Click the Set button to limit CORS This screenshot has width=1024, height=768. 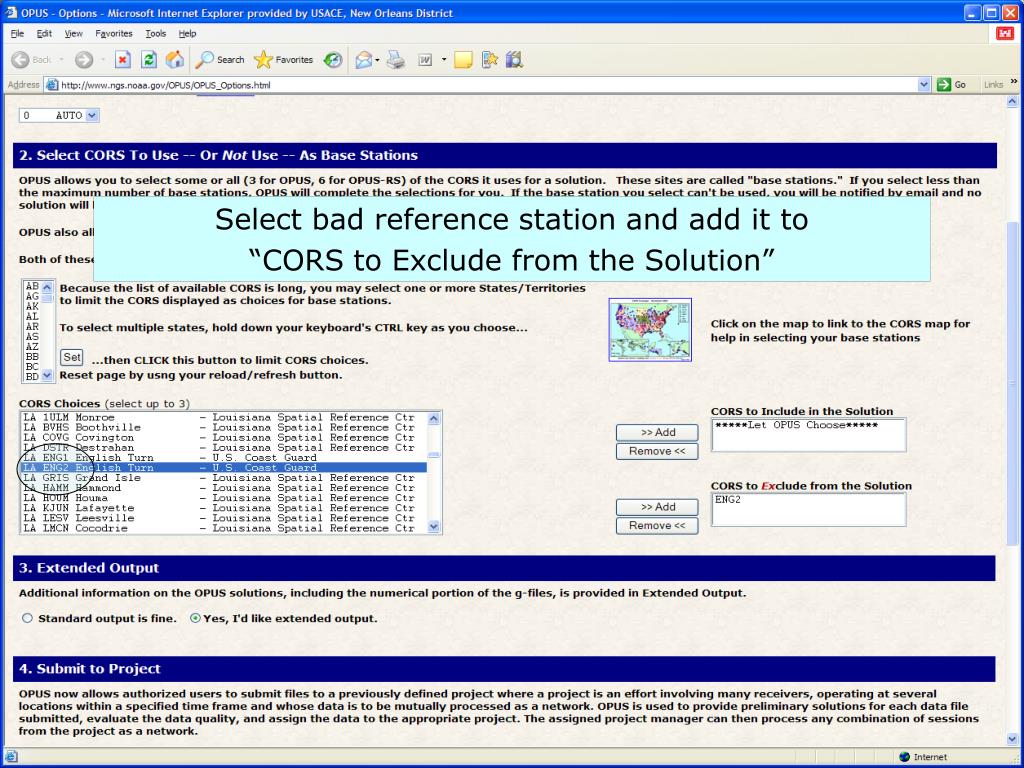point(72,357)
